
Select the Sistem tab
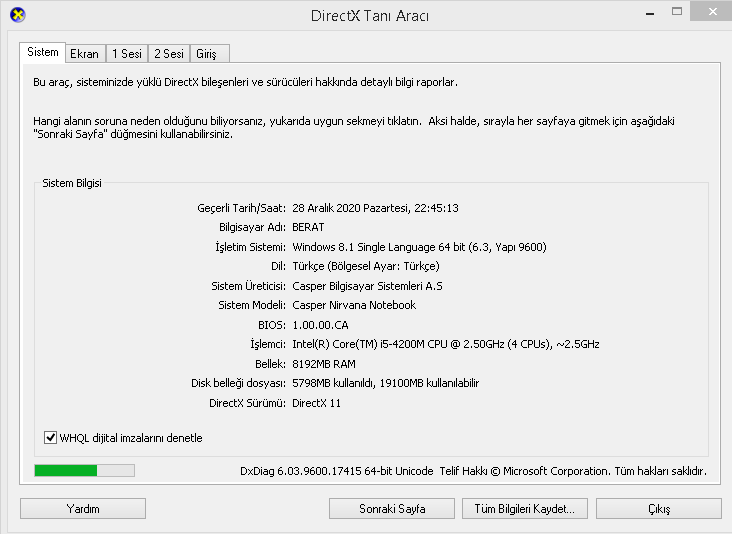coord(42,52)
